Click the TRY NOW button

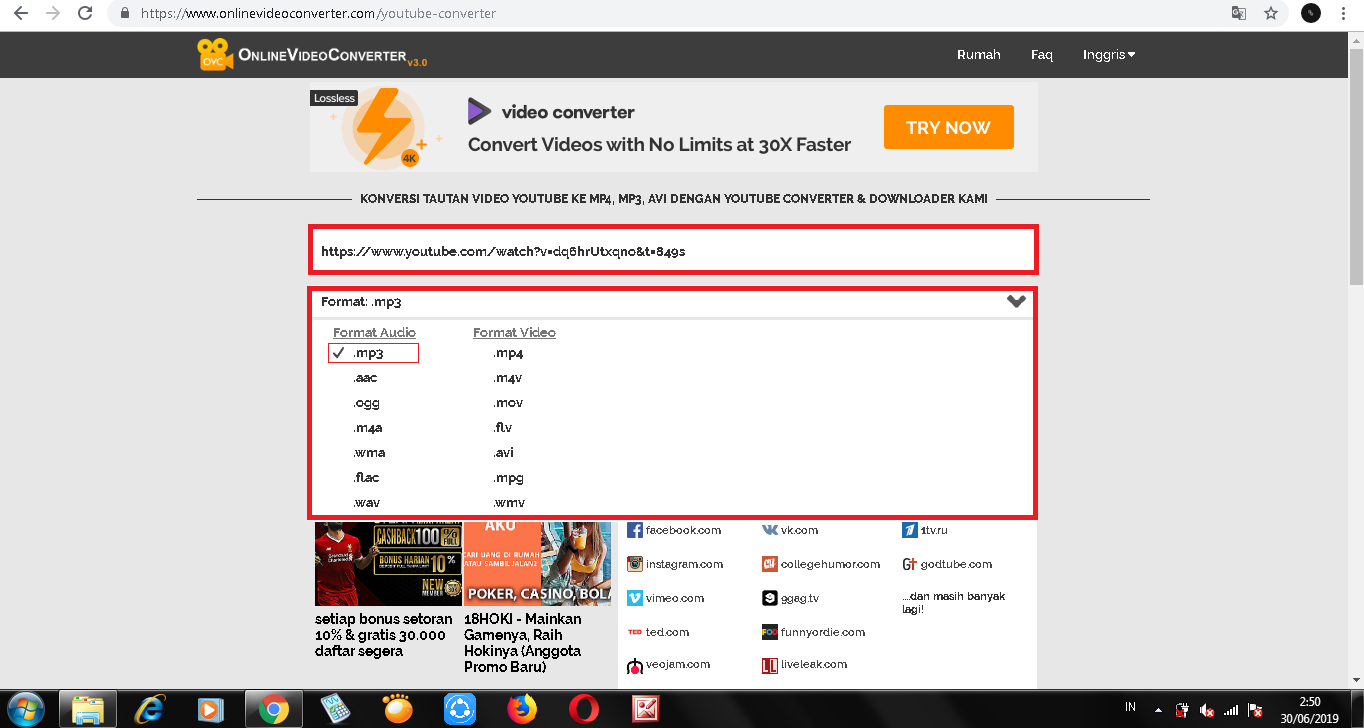pyautogui.click(x=948, y=127)
